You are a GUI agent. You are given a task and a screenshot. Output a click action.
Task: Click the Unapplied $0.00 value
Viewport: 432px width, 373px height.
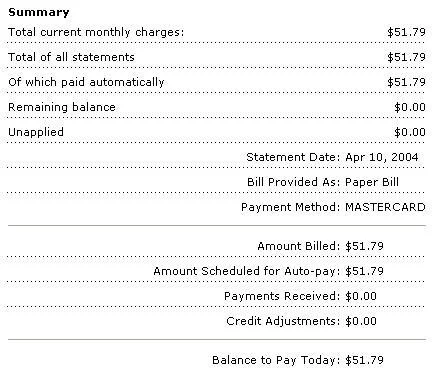[x=410, y=132]
